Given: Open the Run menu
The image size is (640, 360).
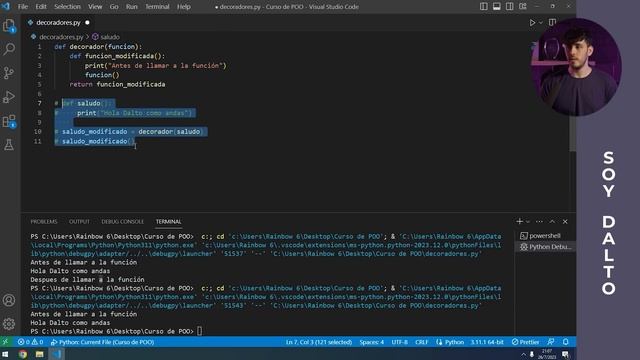Looking at the screenshot, I should coord(131,7).
